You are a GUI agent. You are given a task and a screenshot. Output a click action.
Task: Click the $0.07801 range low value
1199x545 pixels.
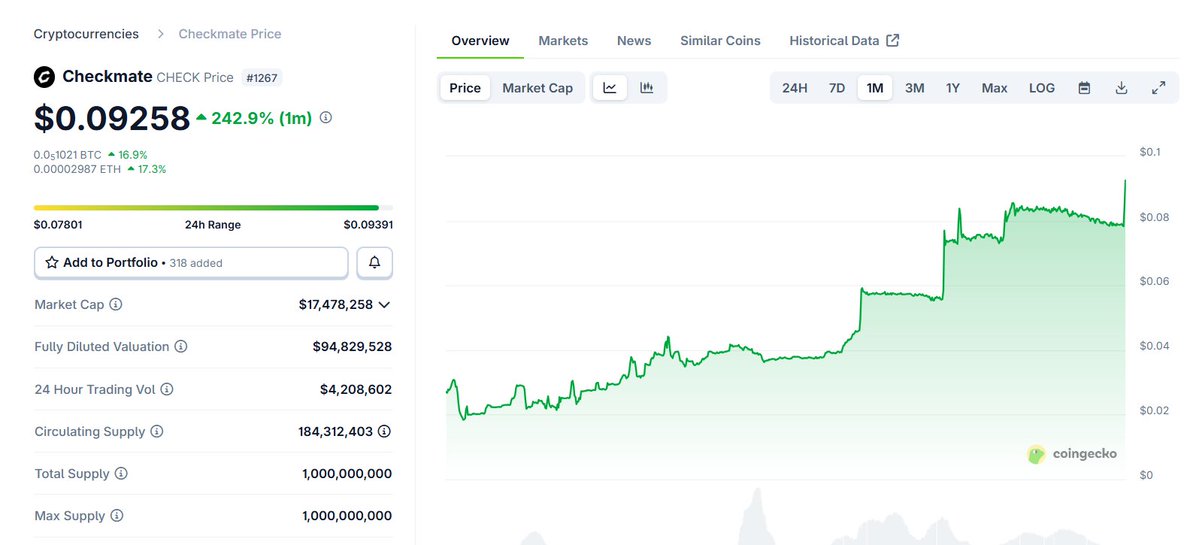[x=58, y=225]
